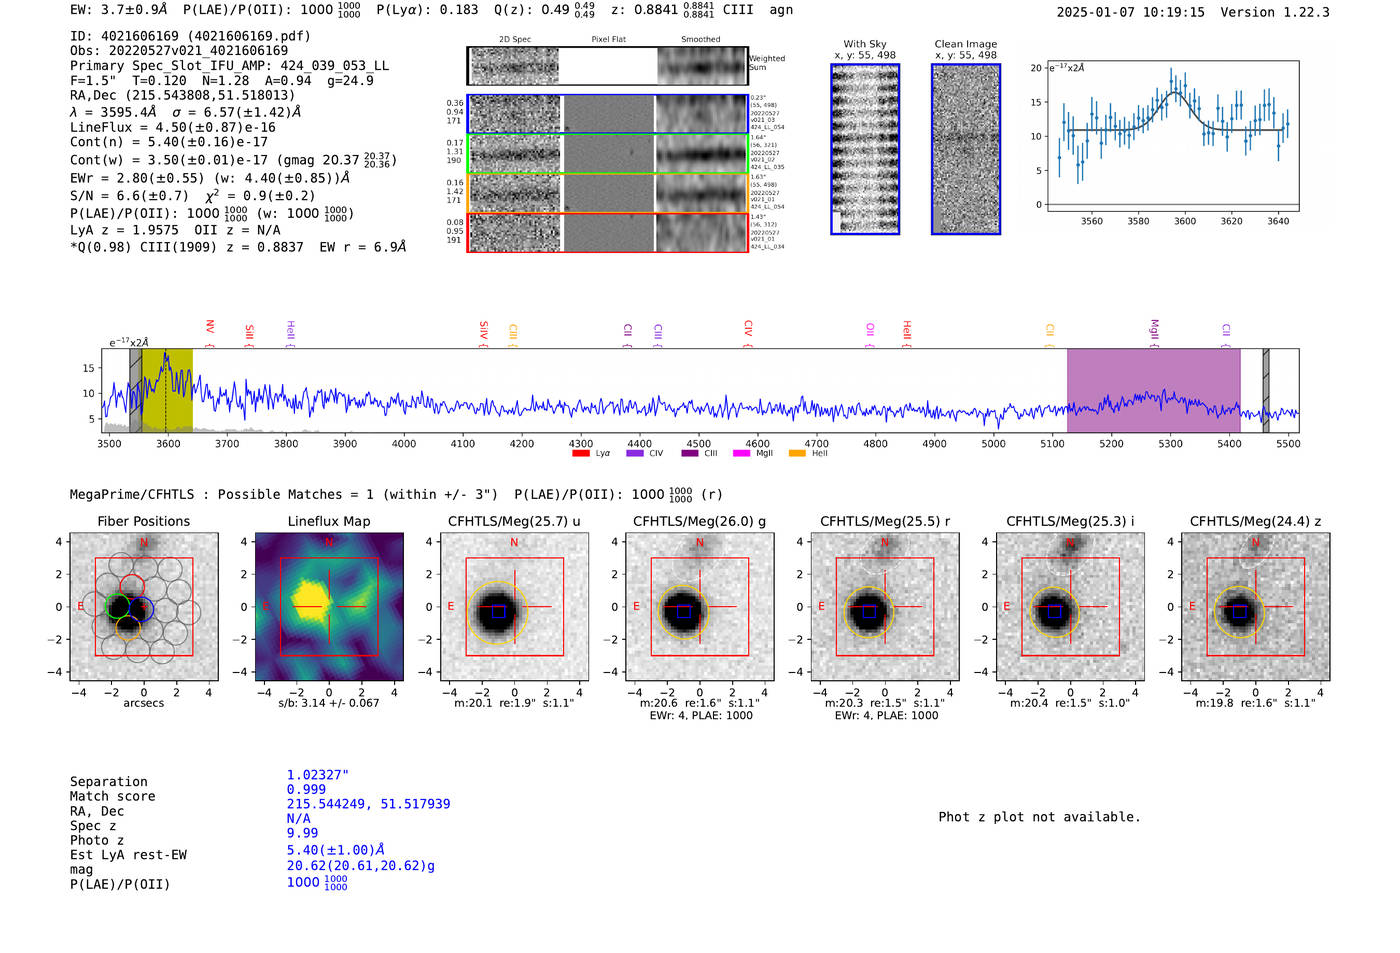Click the magenta MgII legend swatch
The height and width of the screenshot is (953, 1400).
[x=741, y=453]
